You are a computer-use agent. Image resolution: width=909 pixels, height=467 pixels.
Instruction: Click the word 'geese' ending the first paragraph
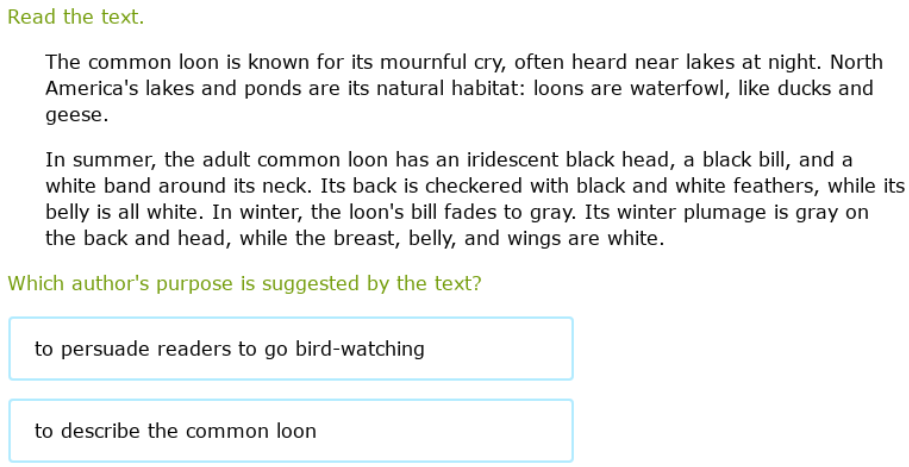tap(74, 114)
